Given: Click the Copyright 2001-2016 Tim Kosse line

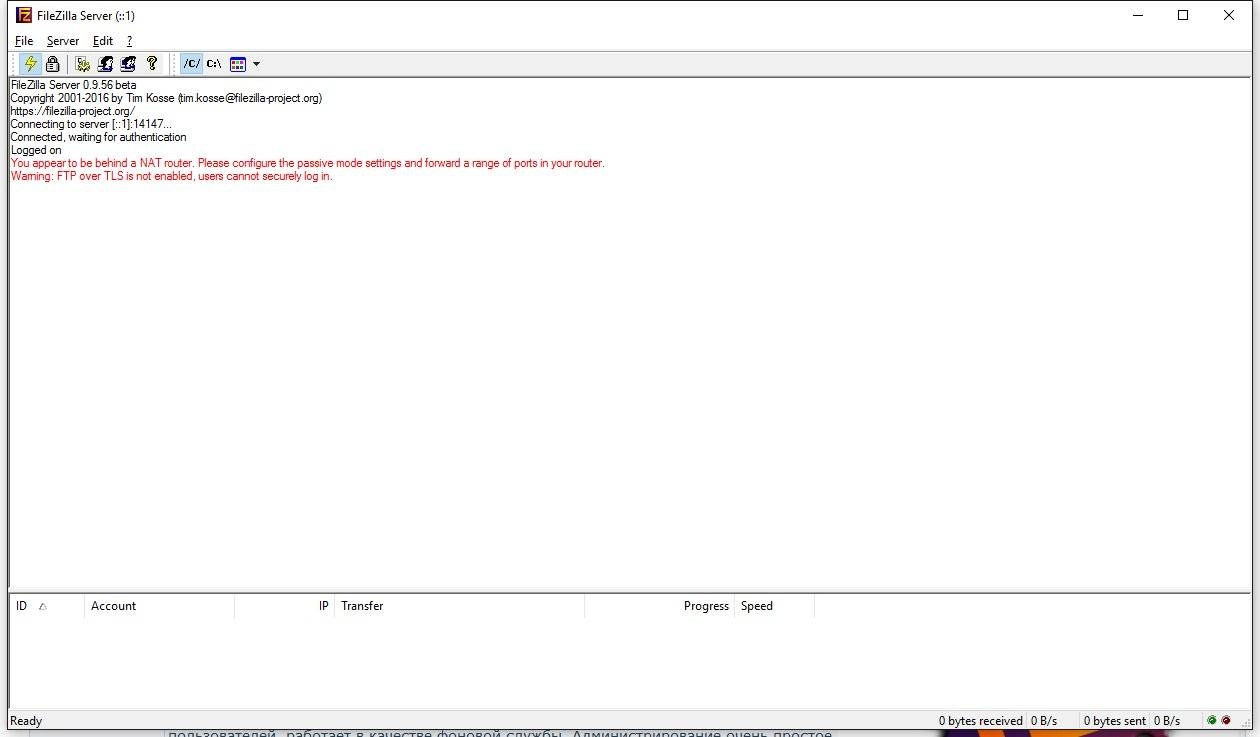Looking at the screenshot, I should pyautogui.click(x=166, y=98).
